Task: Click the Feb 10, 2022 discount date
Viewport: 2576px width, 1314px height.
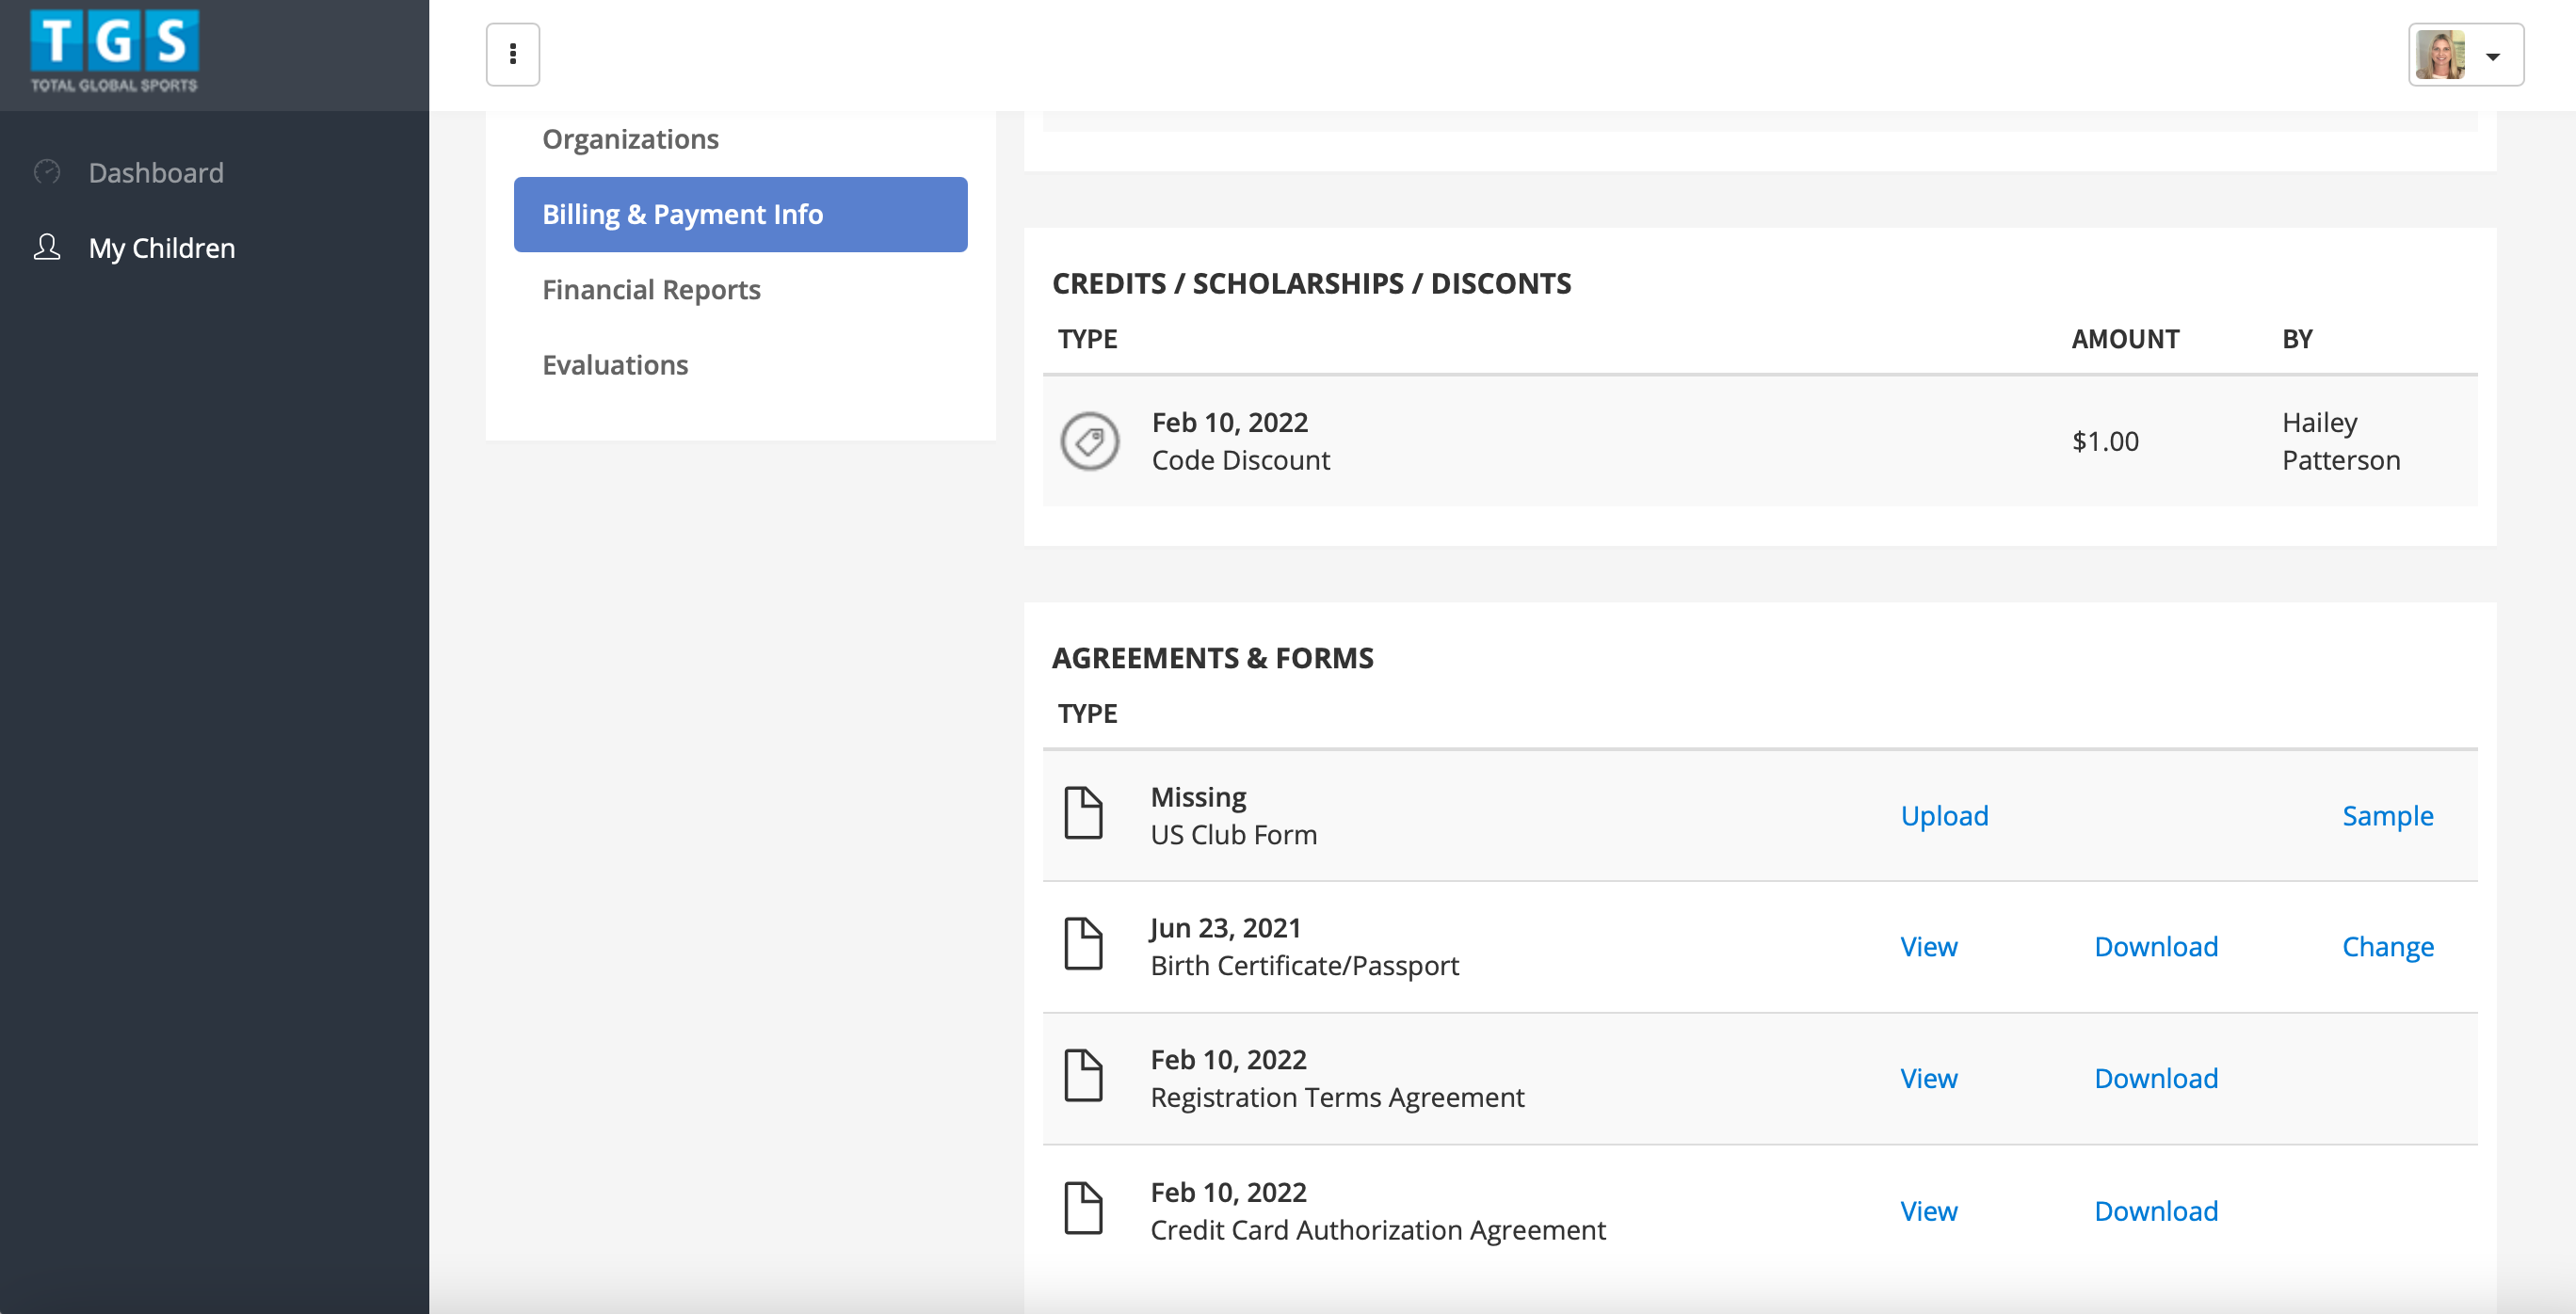Action: click(x=1229, y=422)
